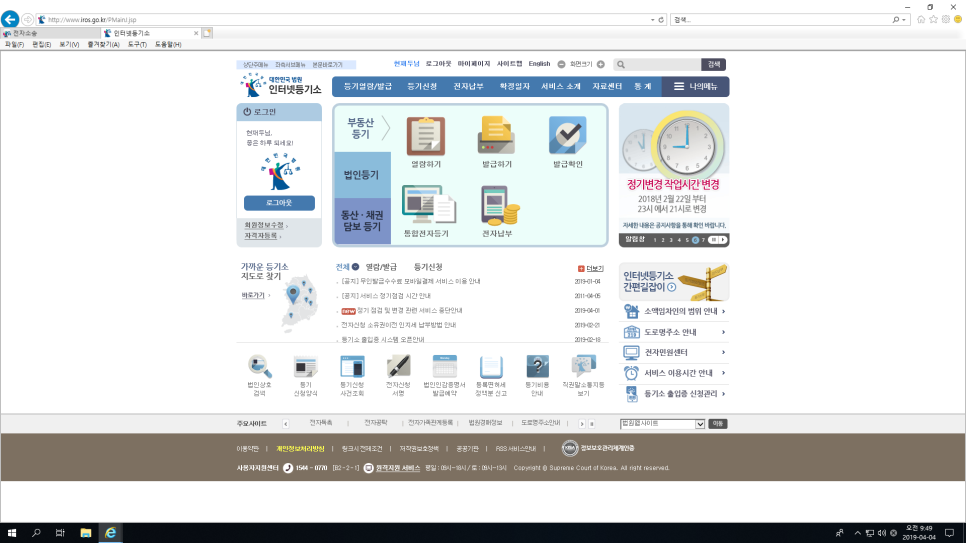Open browser favorites star icon
The width and height of the screenshot is (966, 543).
933,20
